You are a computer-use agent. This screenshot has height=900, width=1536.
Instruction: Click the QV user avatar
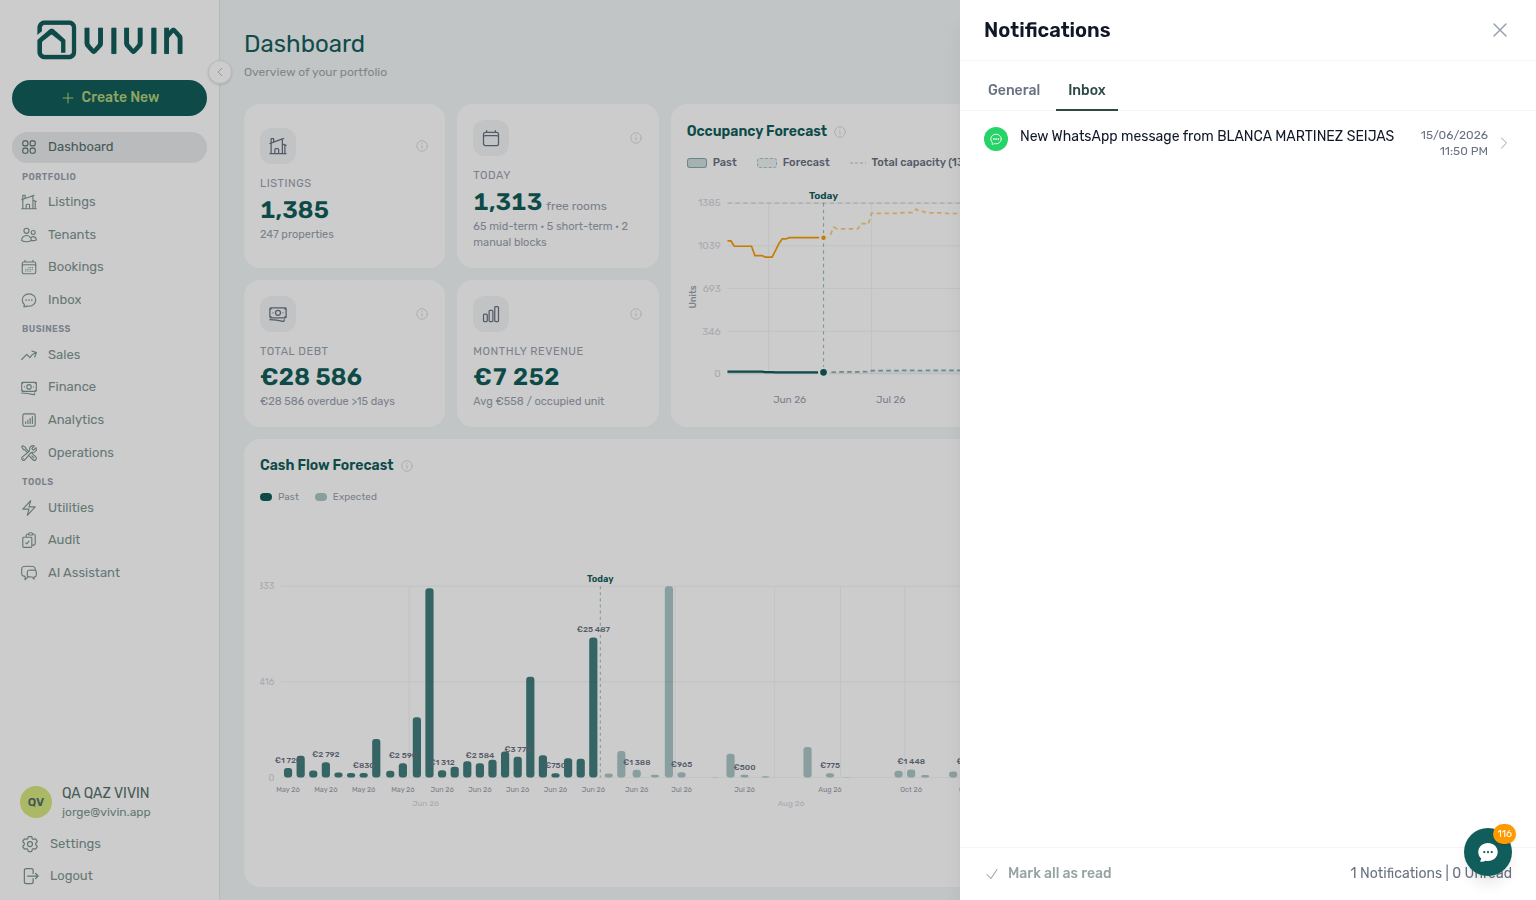(x=36, y=802)
